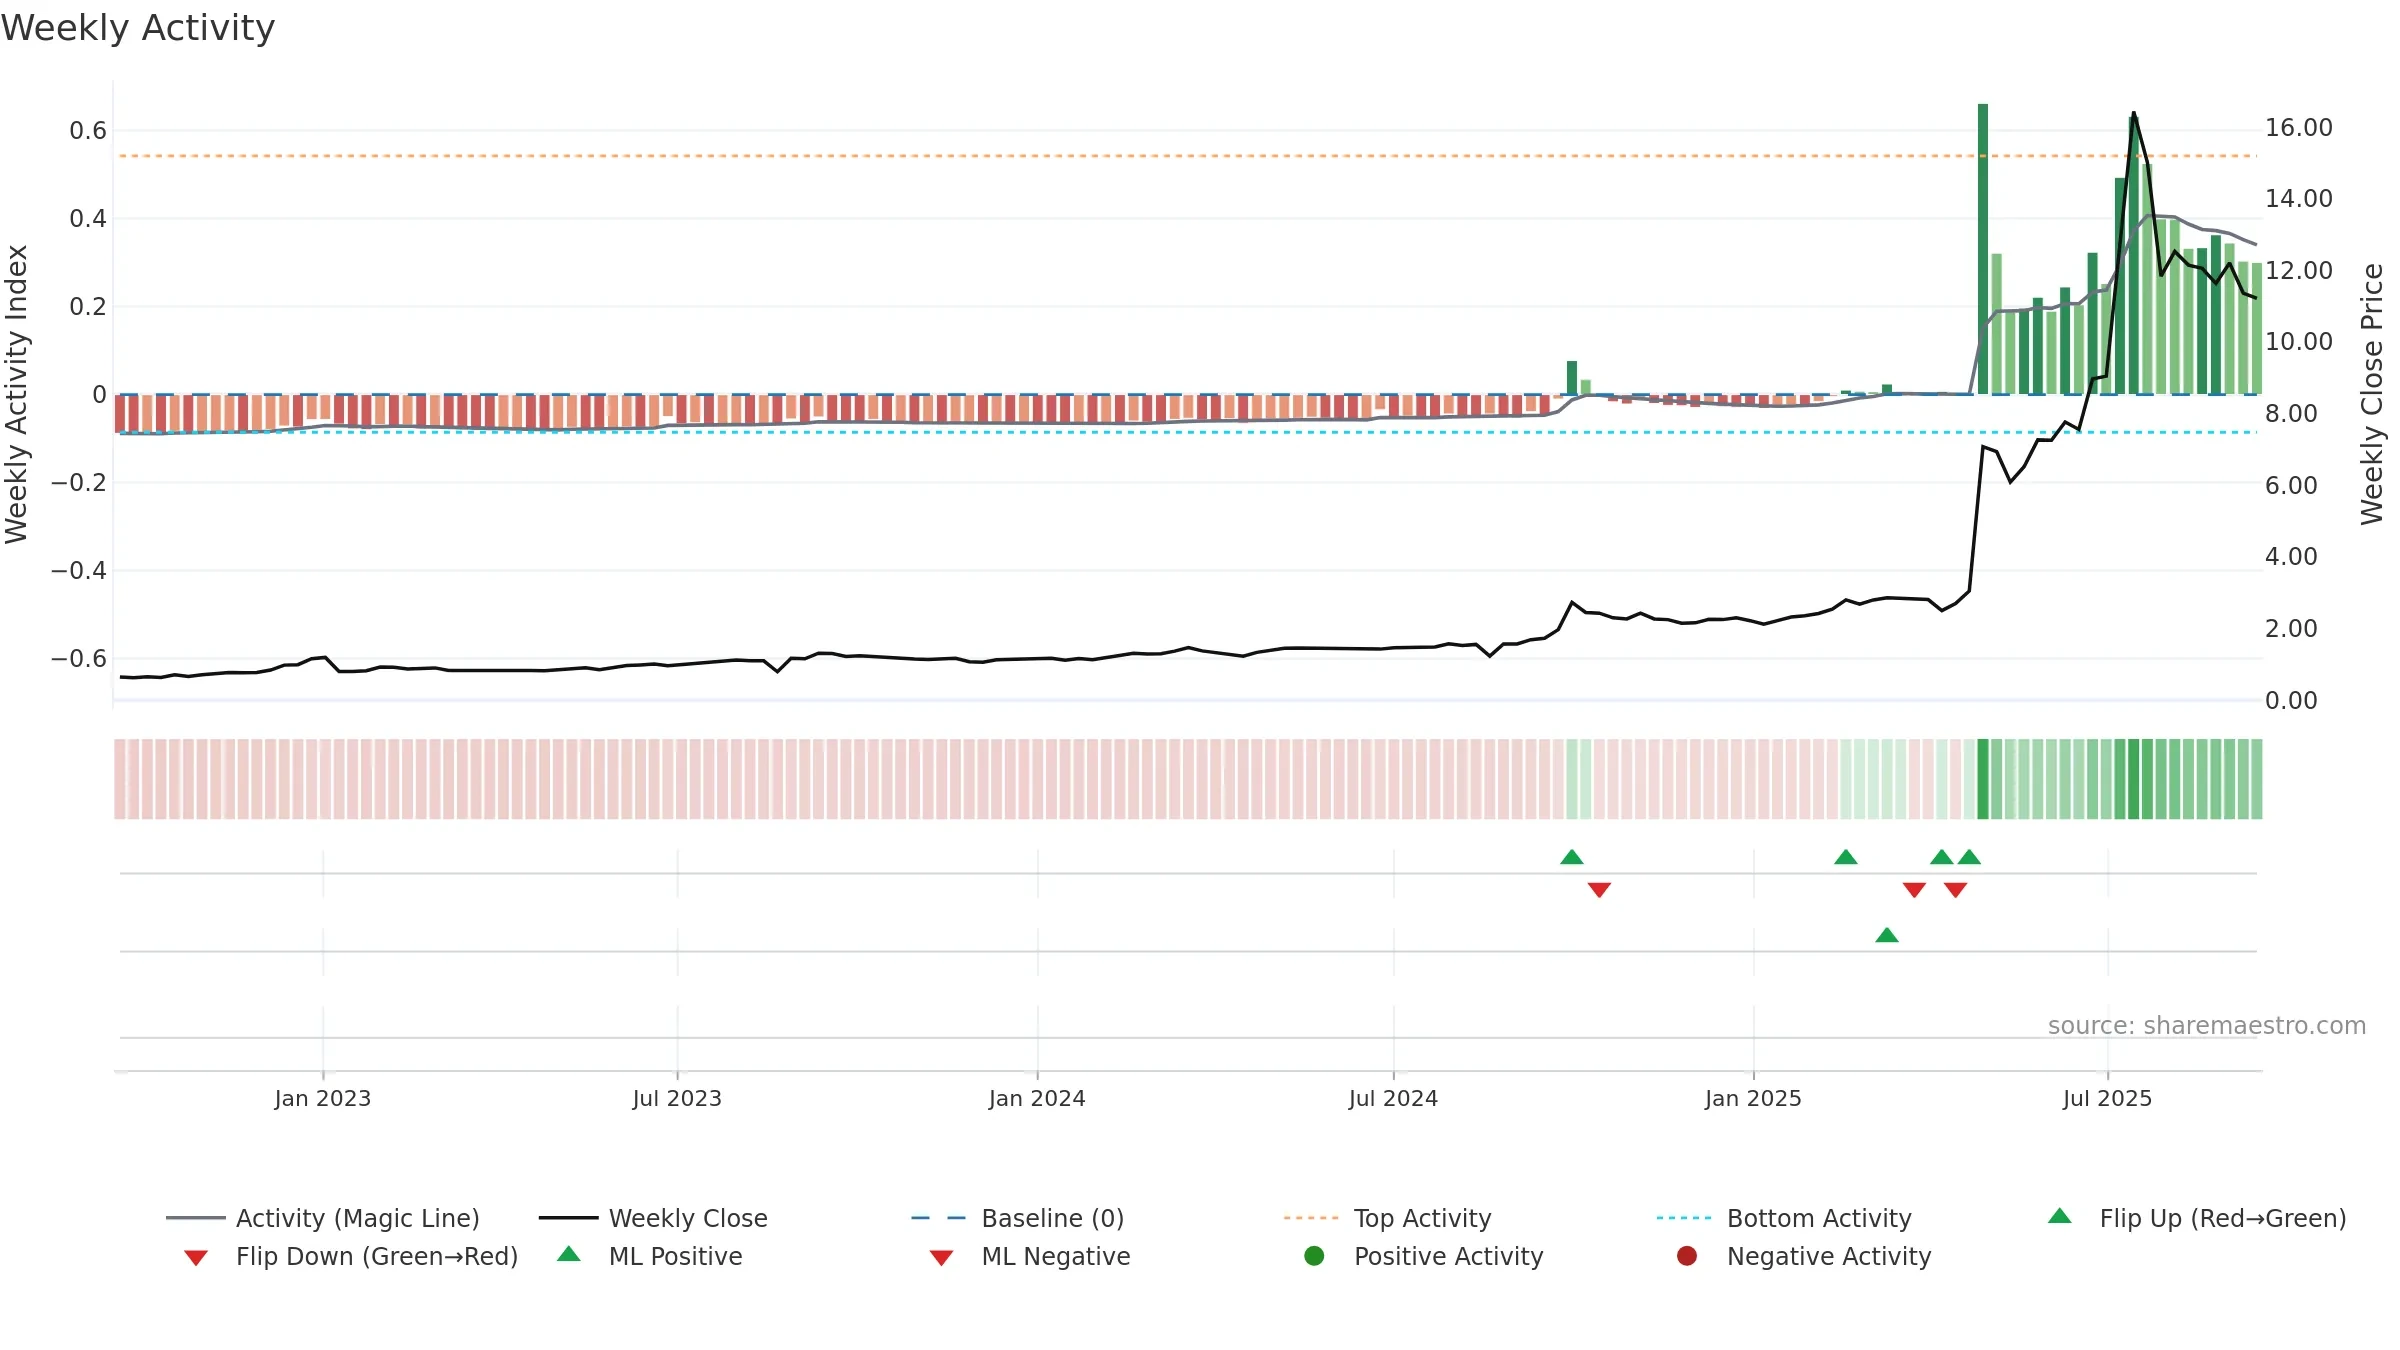This screenshot has height=1350, width=2400.
Task: Click the 6.00 right axis price label
Action: click(2291, 486)
